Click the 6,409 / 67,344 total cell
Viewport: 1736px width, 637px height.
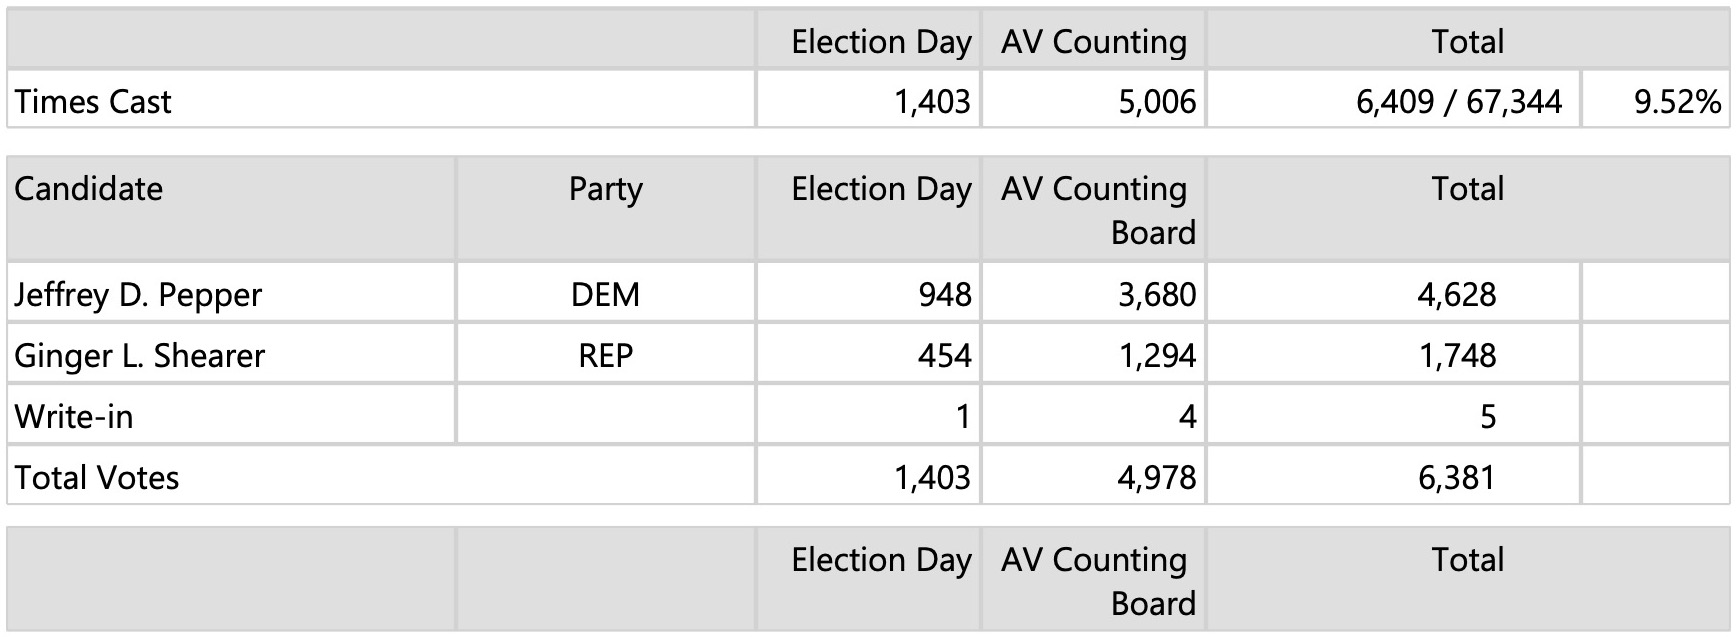pos(1458,102)
